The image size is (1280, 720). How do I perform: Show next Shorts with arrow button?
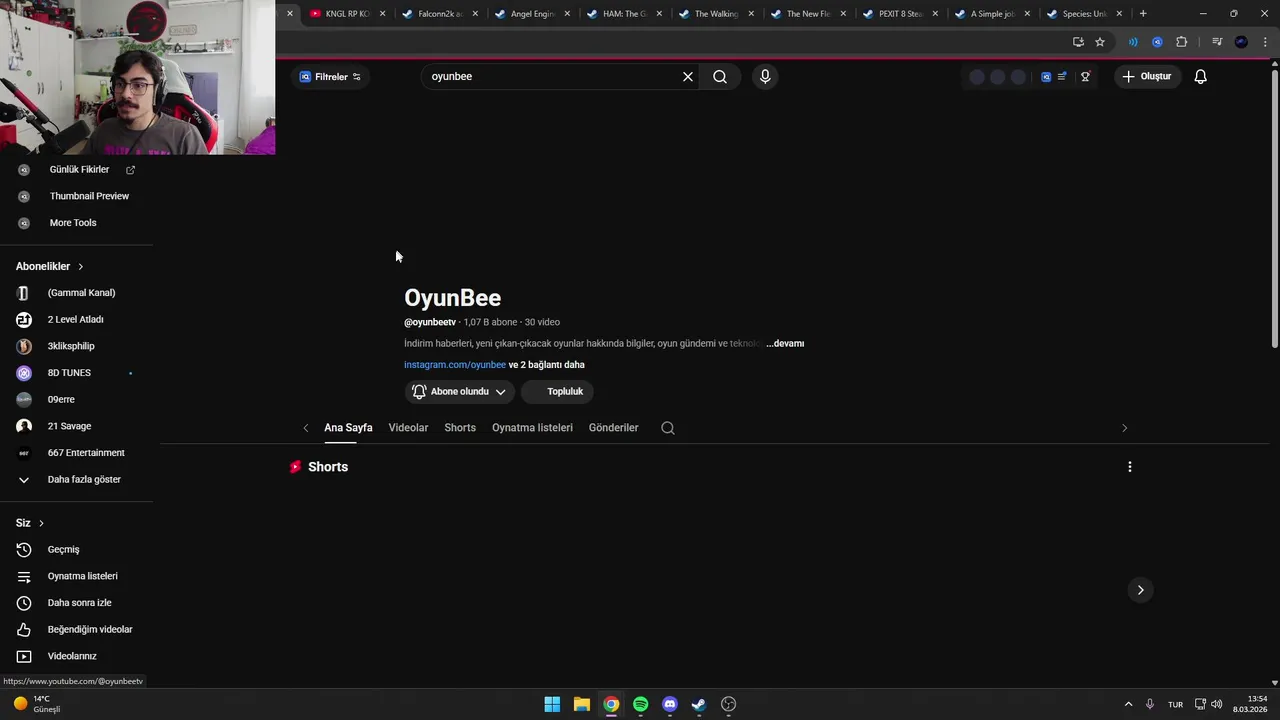1140,590
